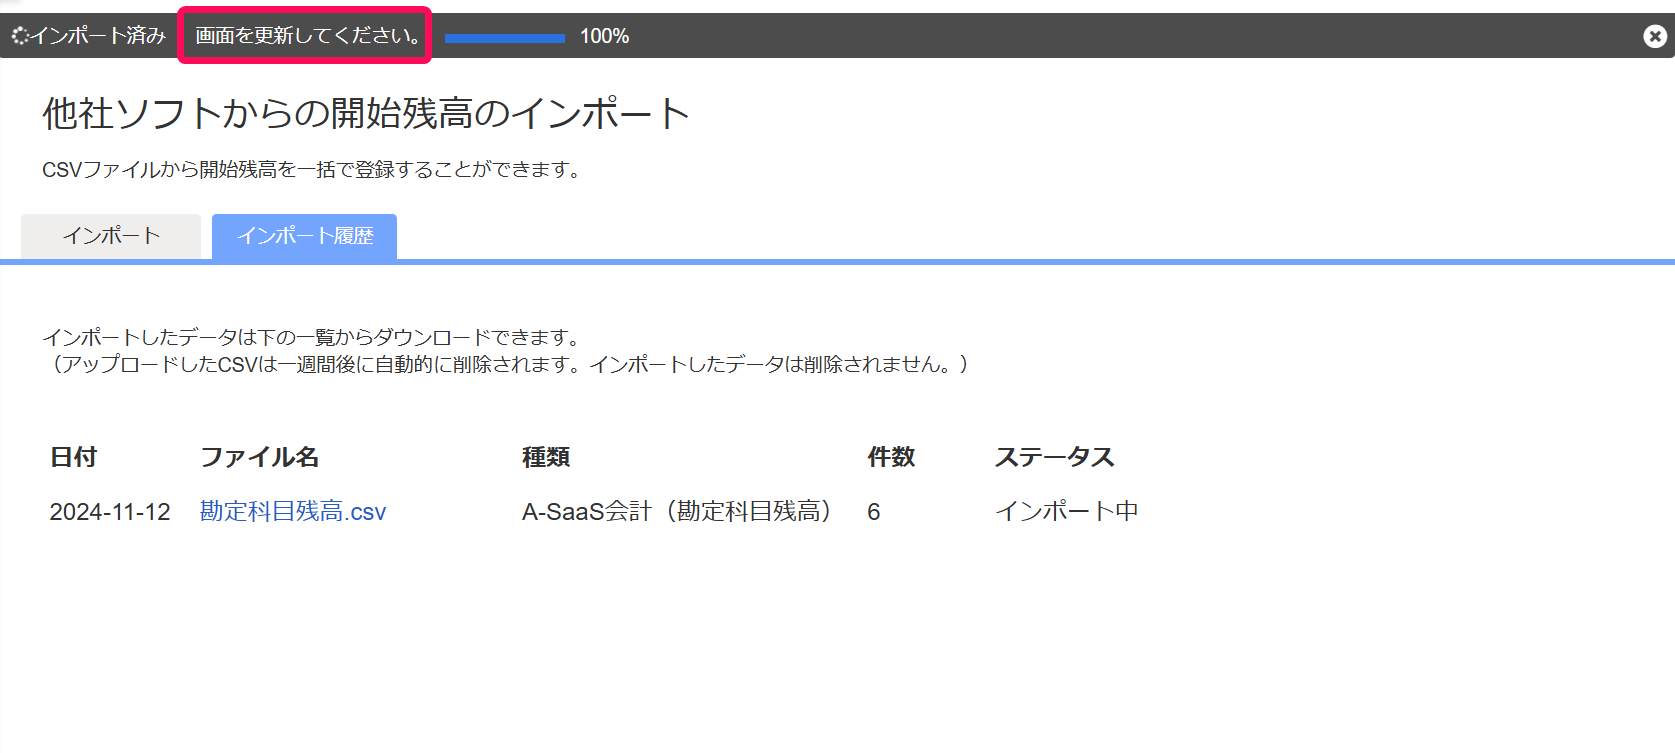Click the ファイル名 column header
Screen dimensions: 1675x753
click(260, 457)
